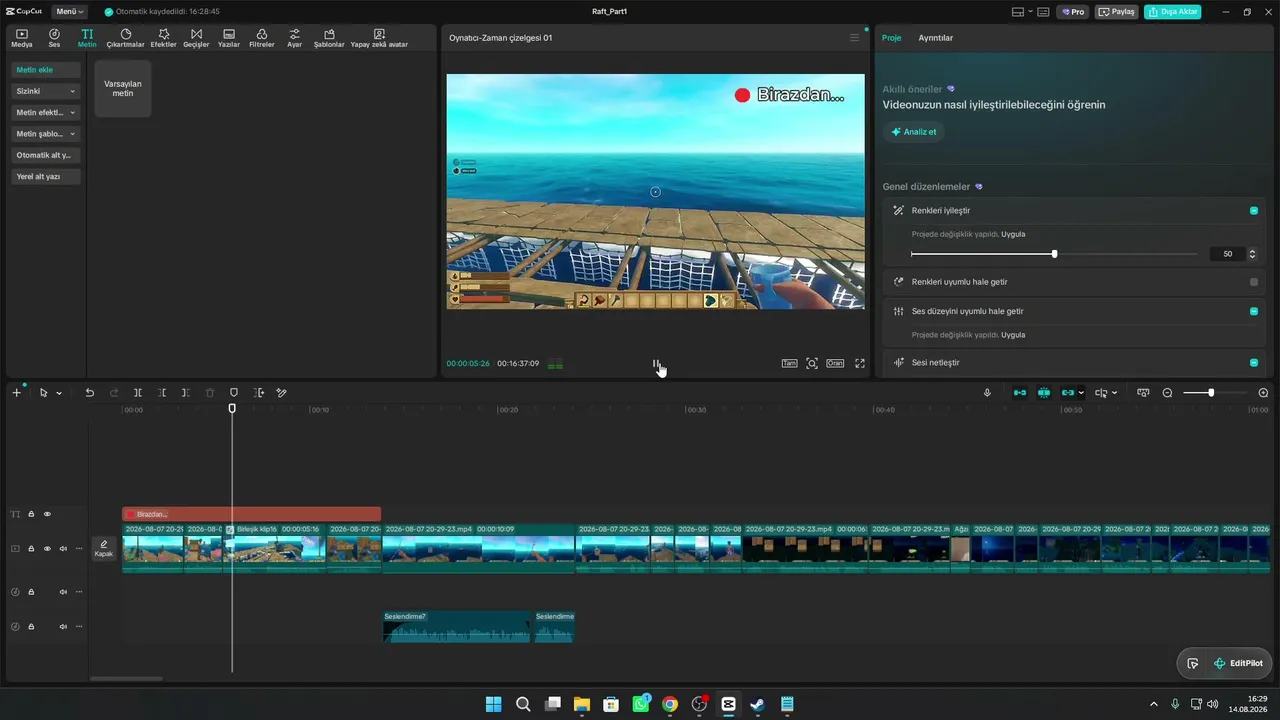Switch to the Ayrıntılar tab
Image resolution: width=1280 pixels, height=720 pixels.
[936, 38]
